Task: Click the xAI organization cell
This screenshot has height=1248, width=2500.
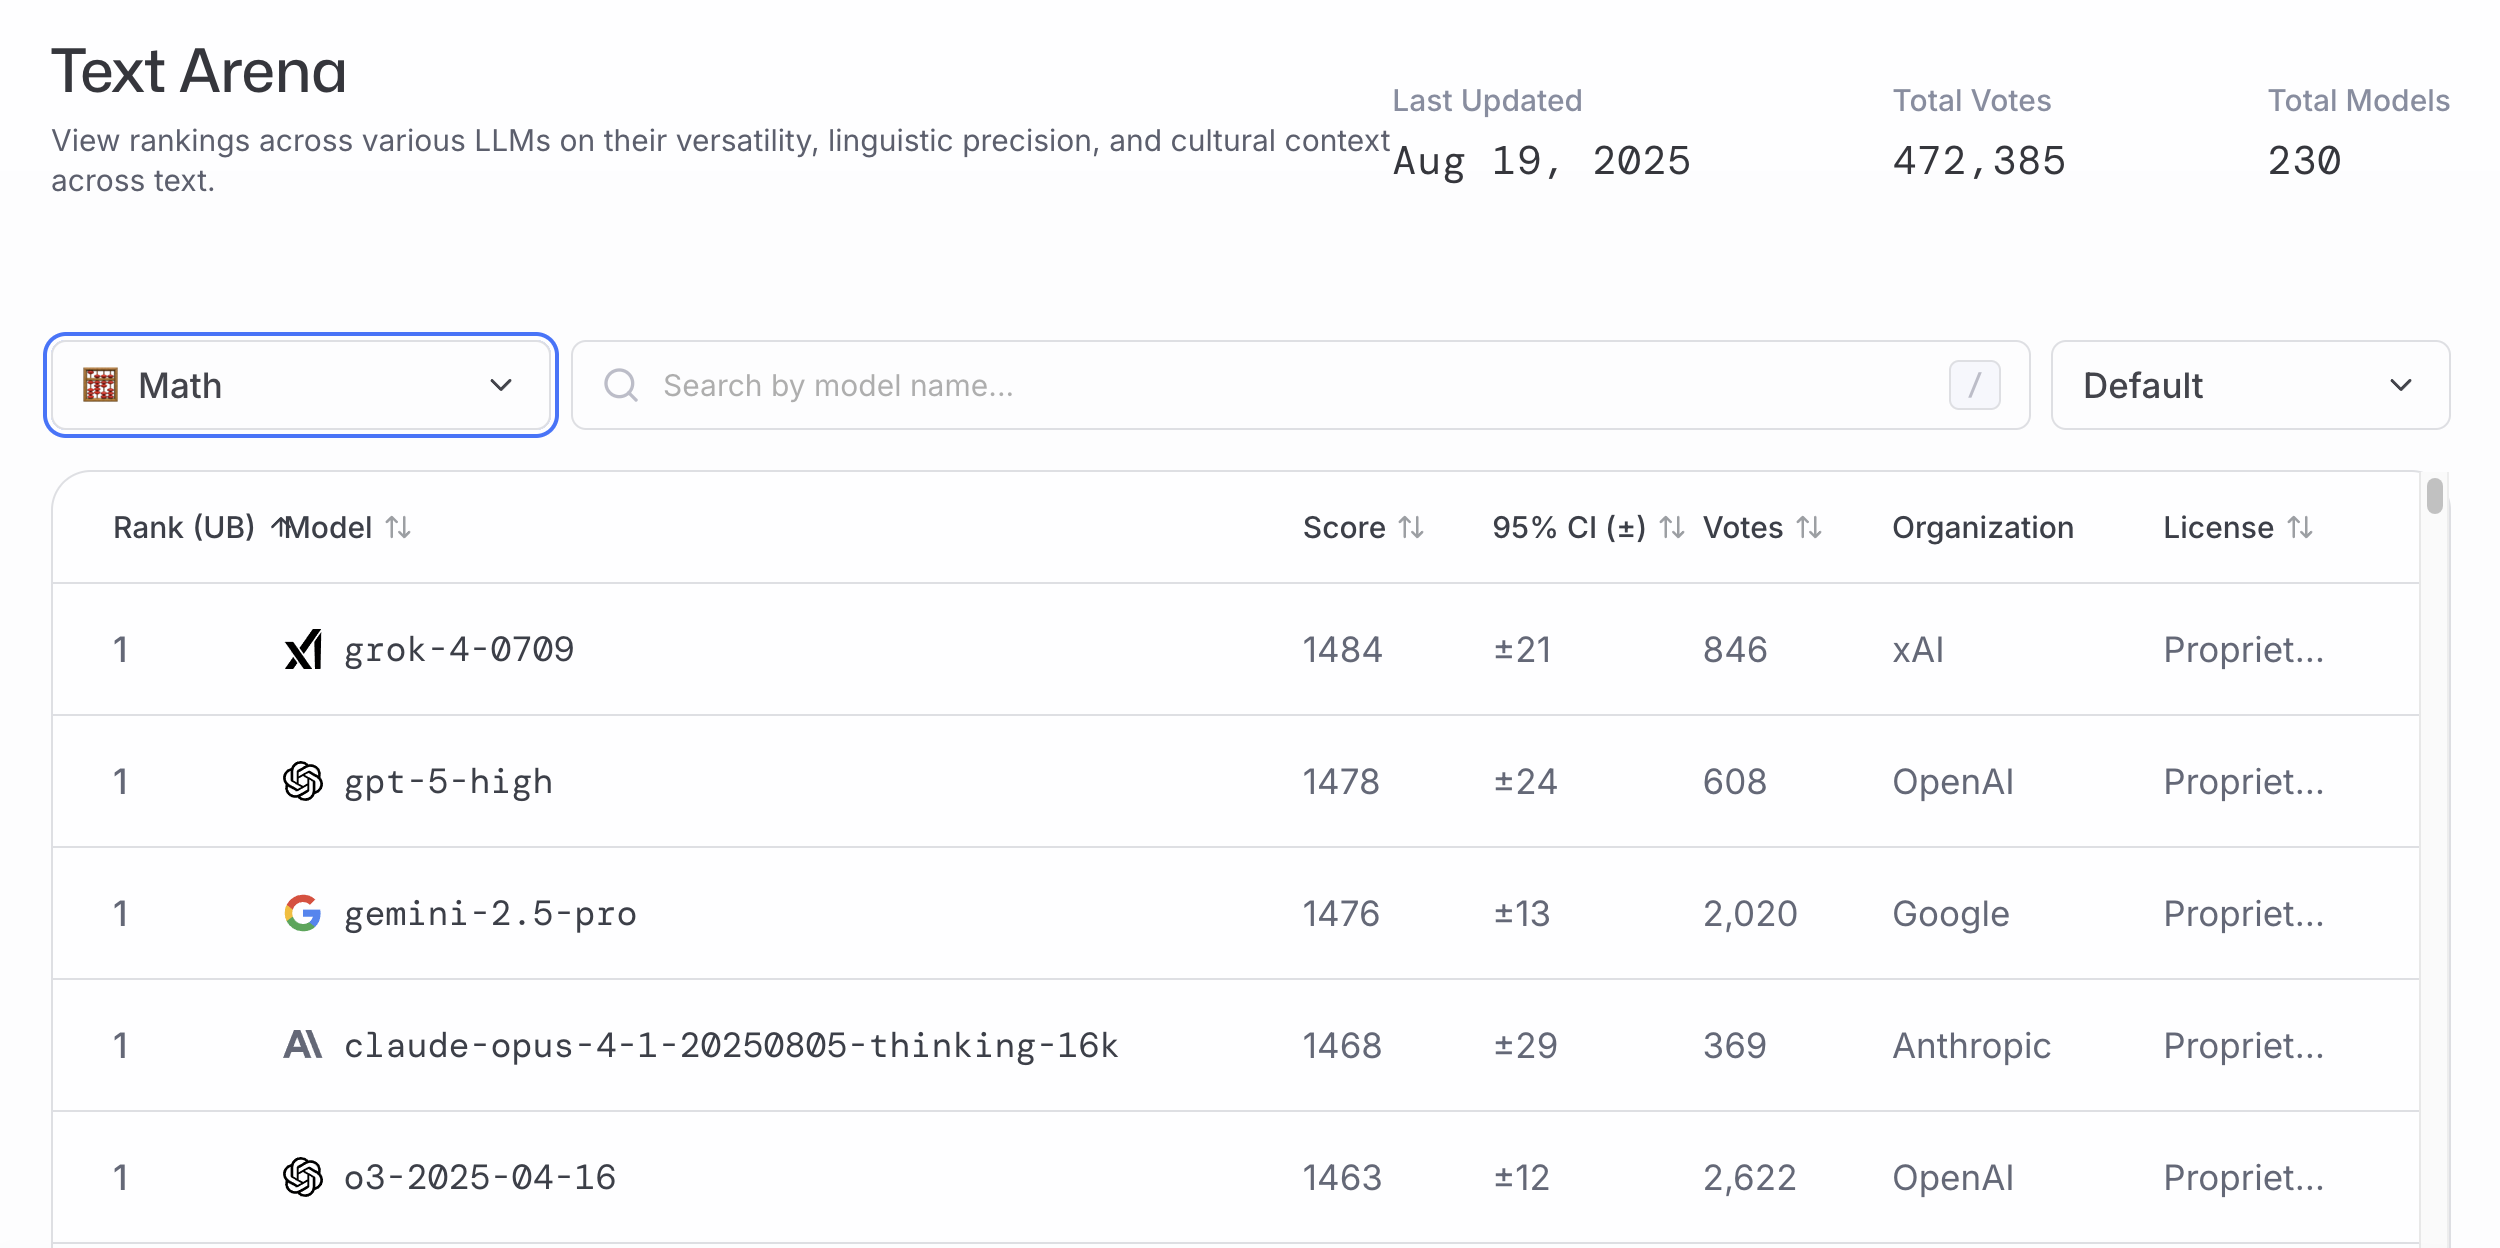Action: pos(1918,650)
